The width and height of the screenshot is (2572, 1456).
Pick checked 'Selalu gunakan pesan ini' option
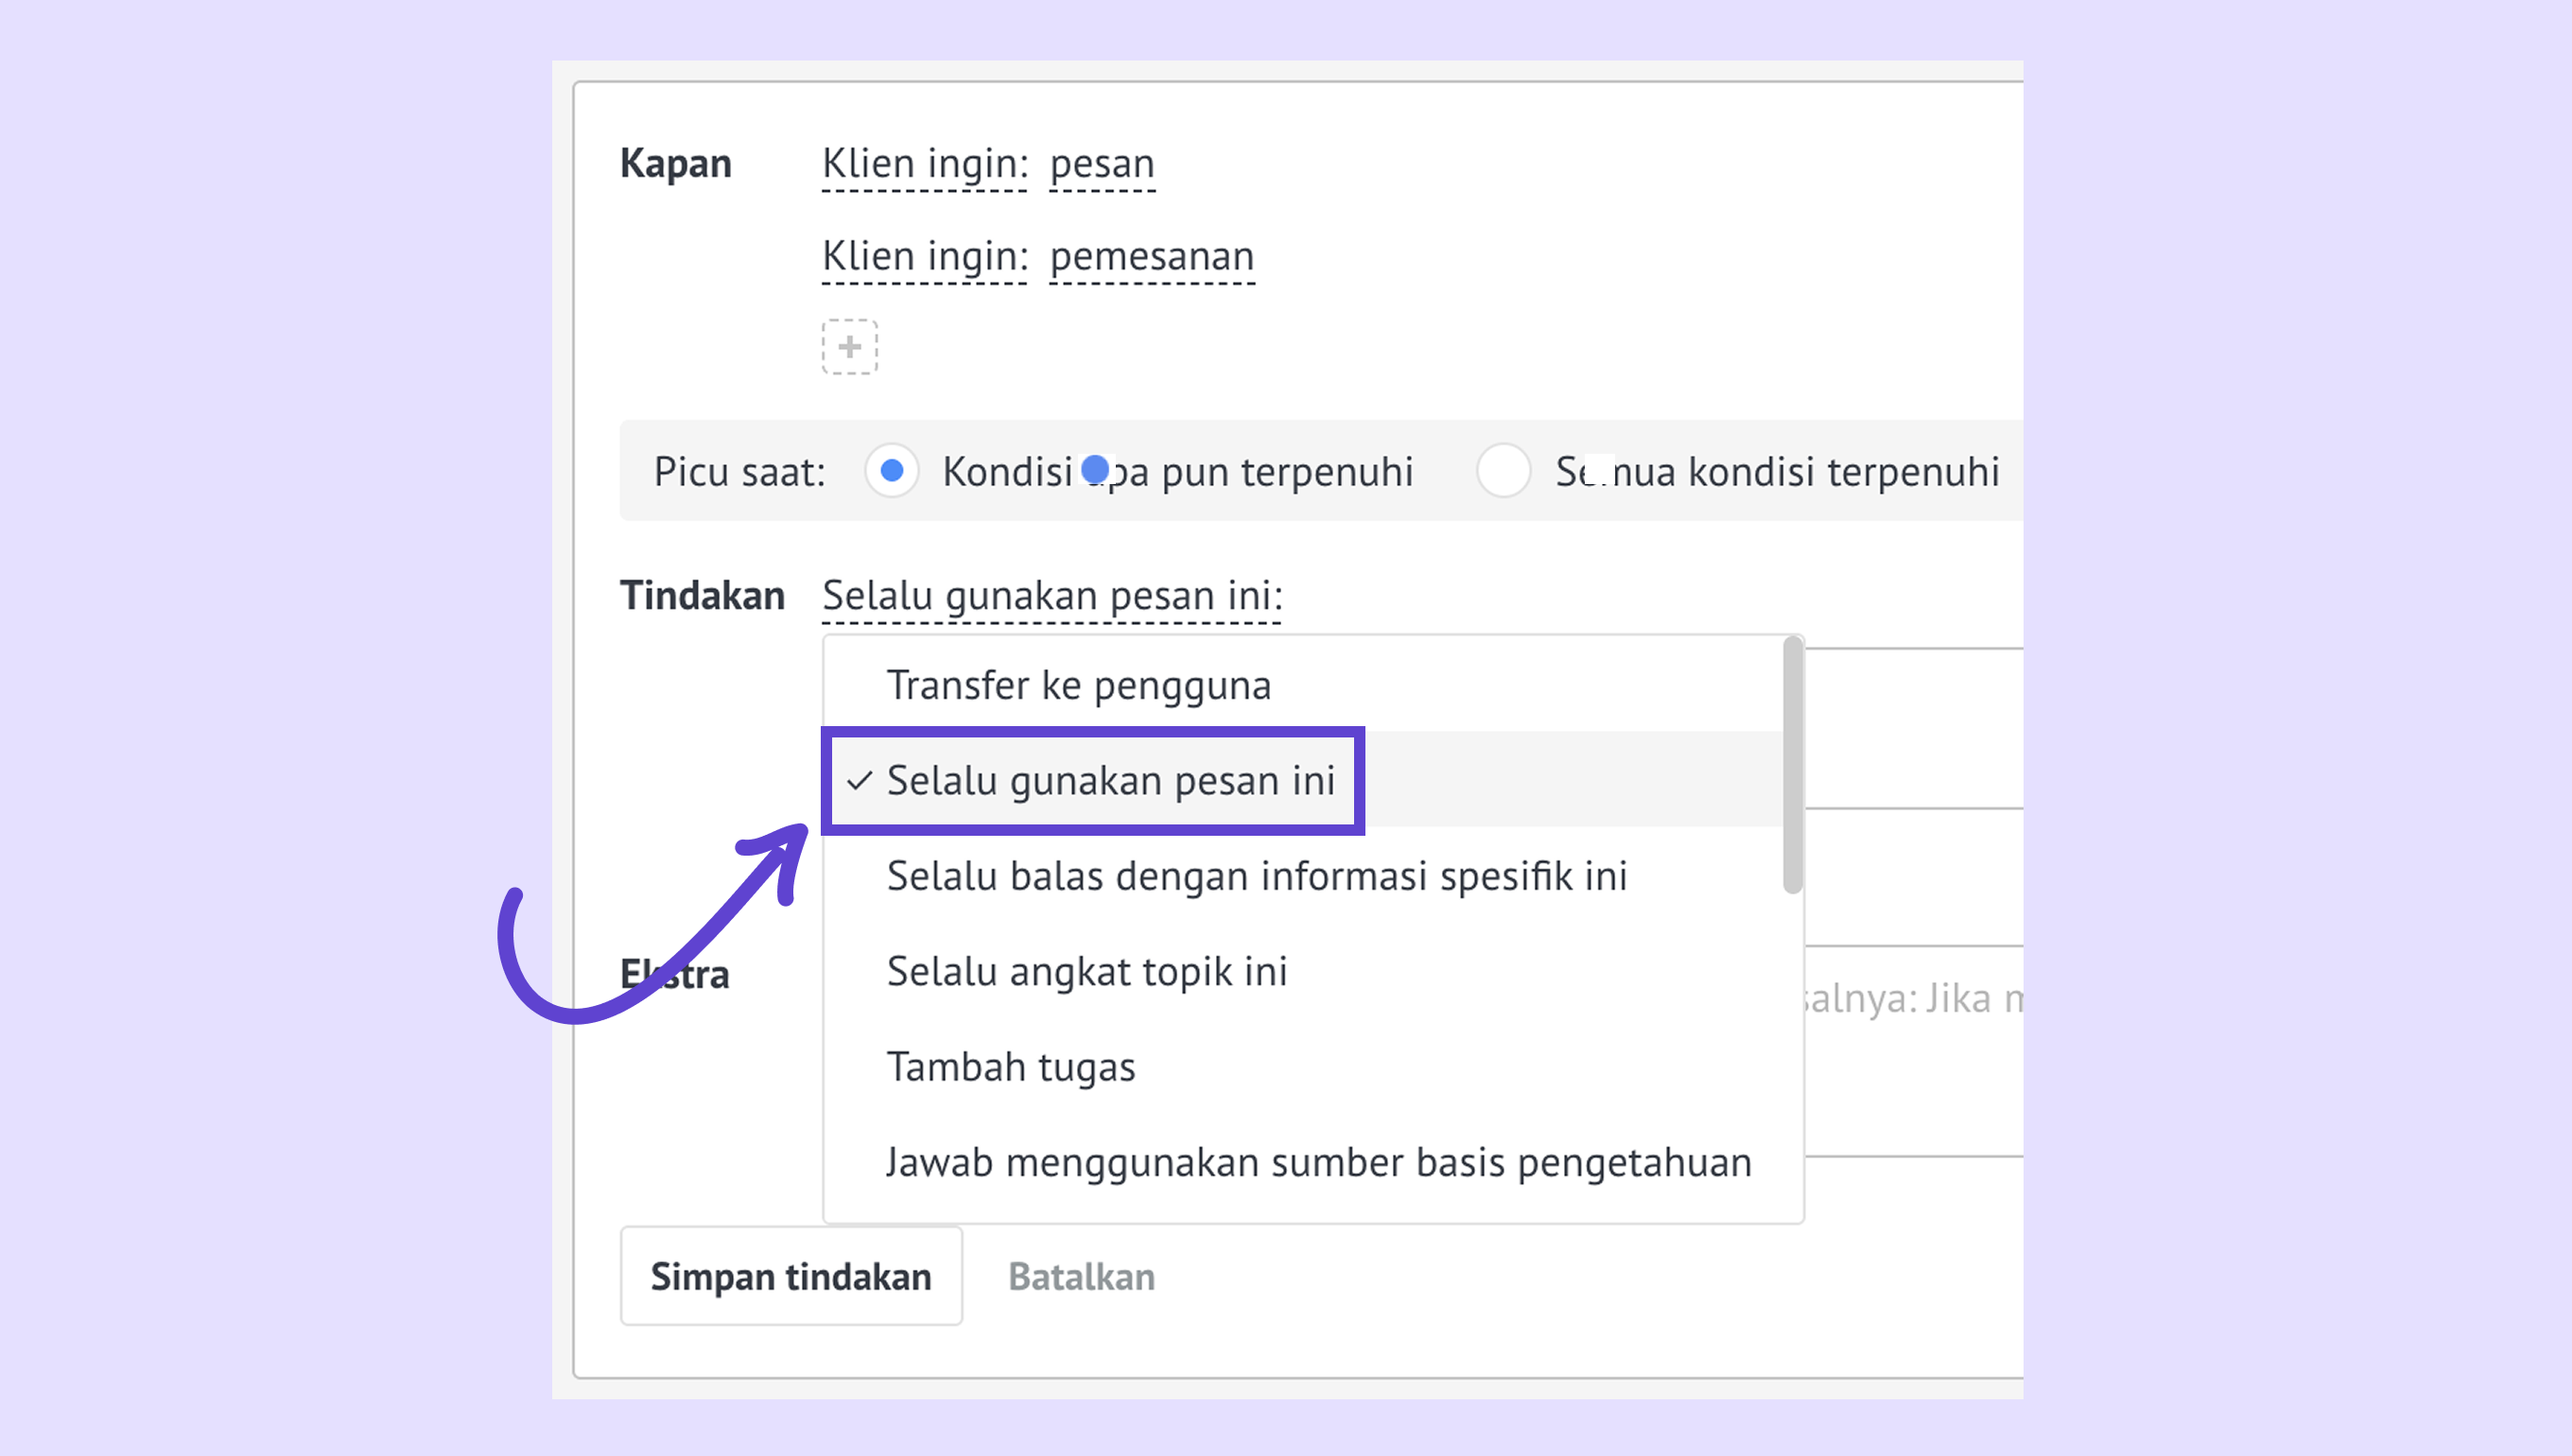click(1110, 781)
